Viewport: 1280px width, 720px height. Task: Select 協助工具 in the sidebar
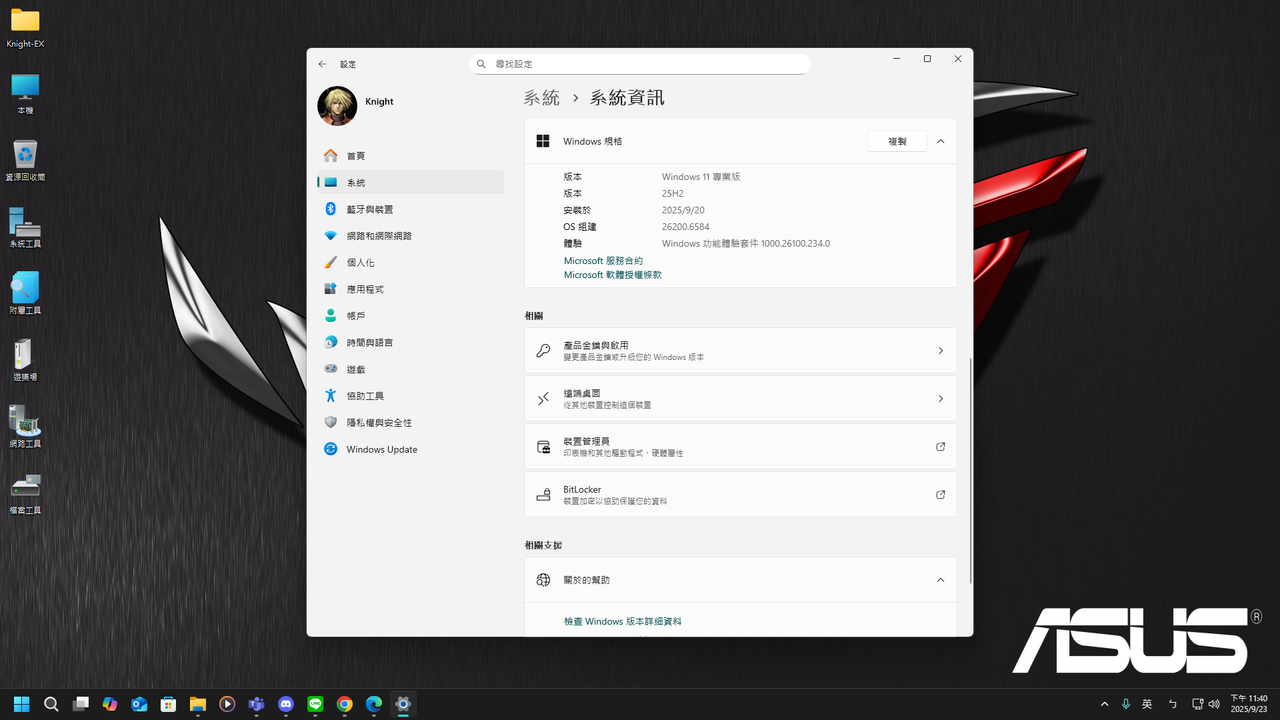point(411,396)
